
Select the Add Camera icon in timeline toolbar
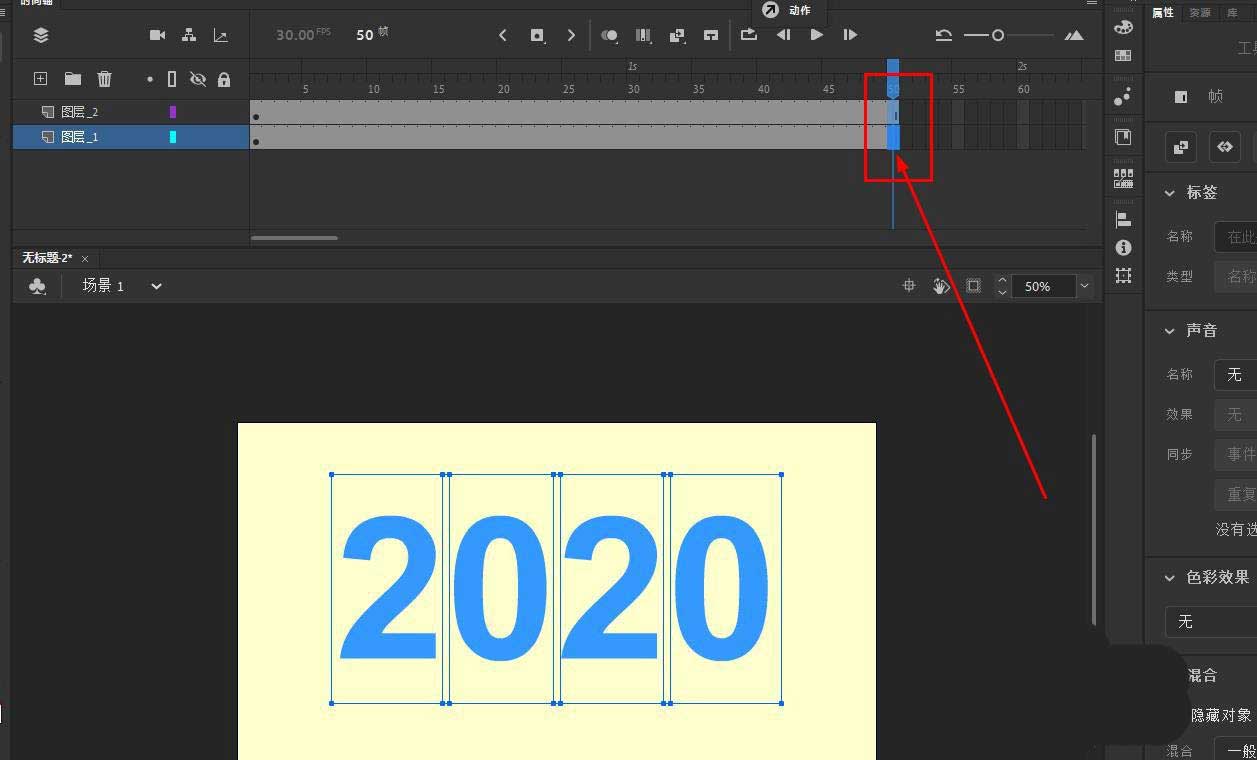coord(157,35)
